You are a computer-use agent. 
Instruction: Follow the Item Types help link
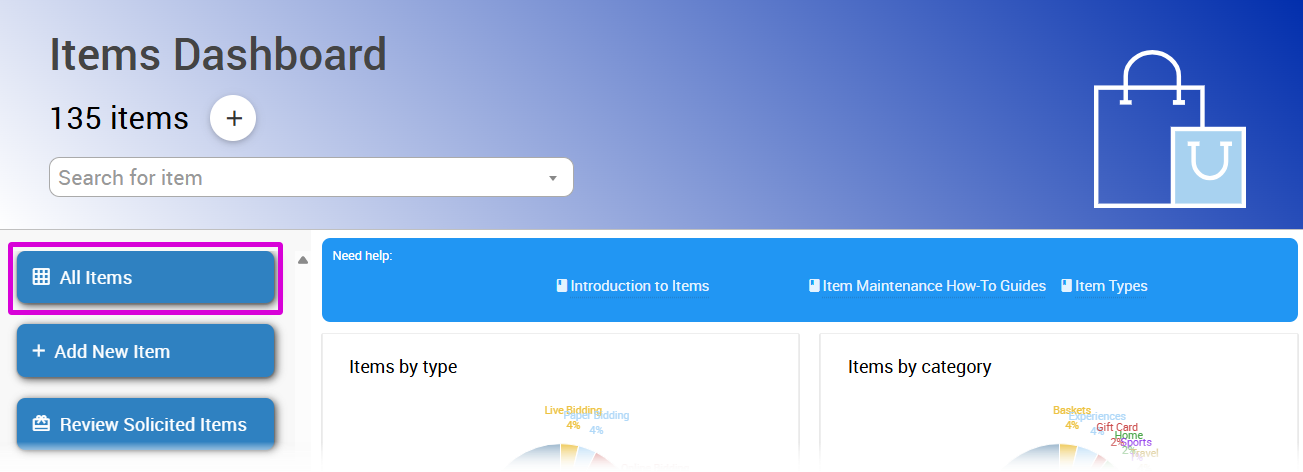tap(1111, 286)
